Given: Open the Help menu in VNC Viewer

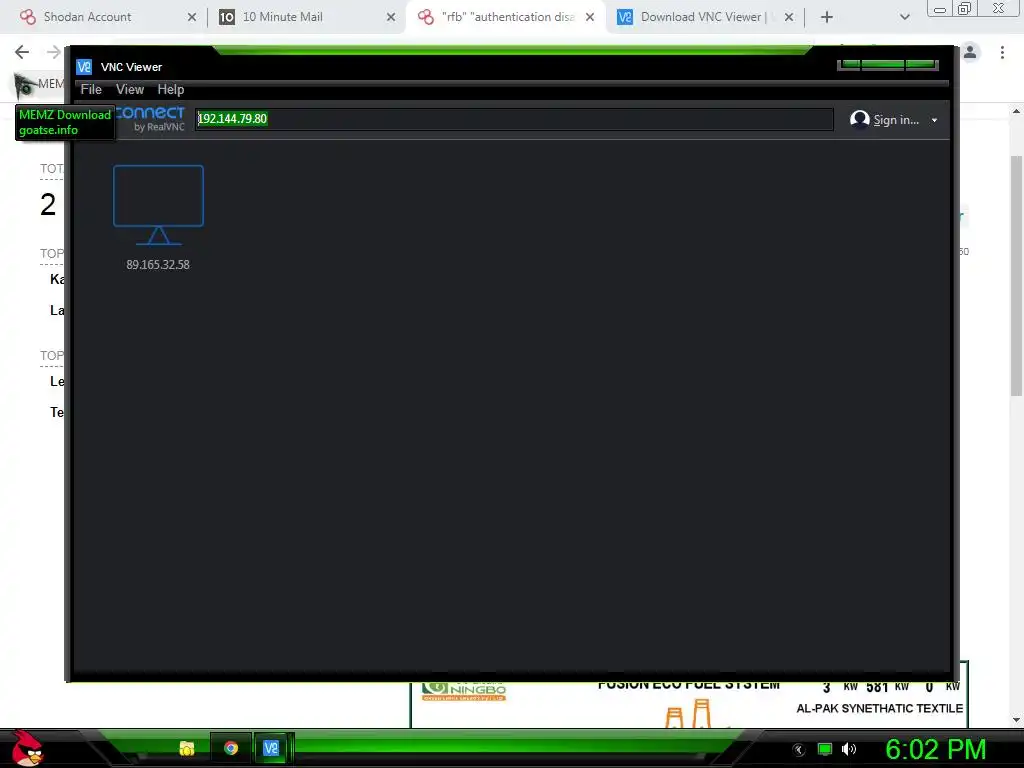Looking at the screenshot, I should click(x=170, y=89).
